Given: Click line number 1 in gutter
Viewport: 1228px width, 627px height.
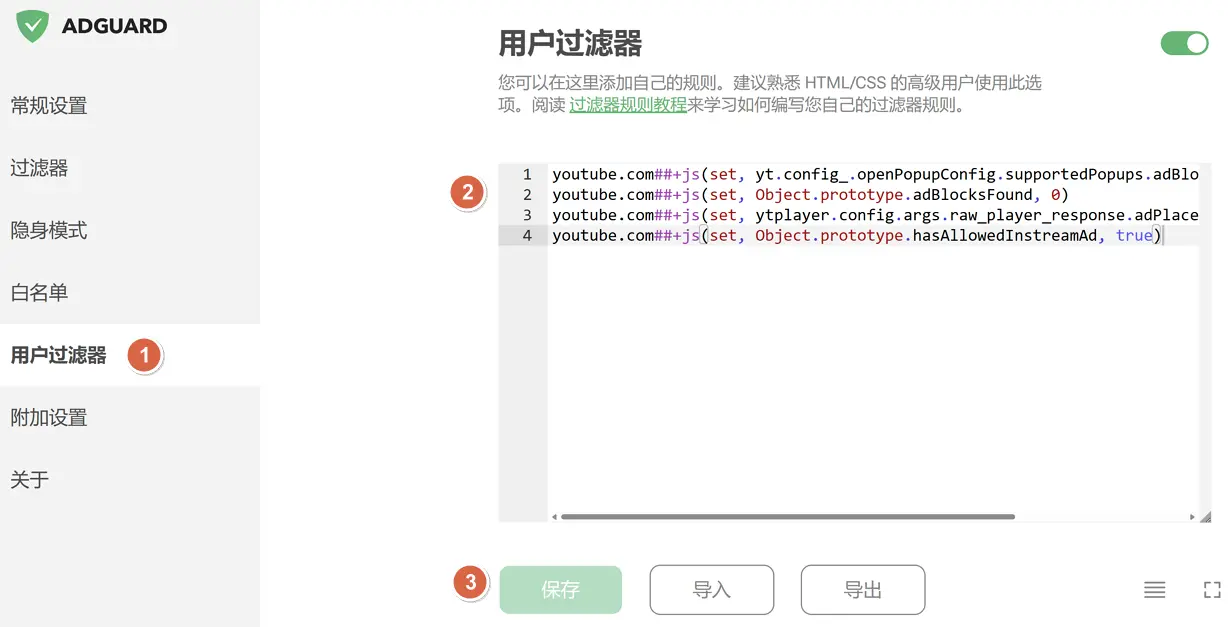Looking at the screenshot, I should [527, 174].
